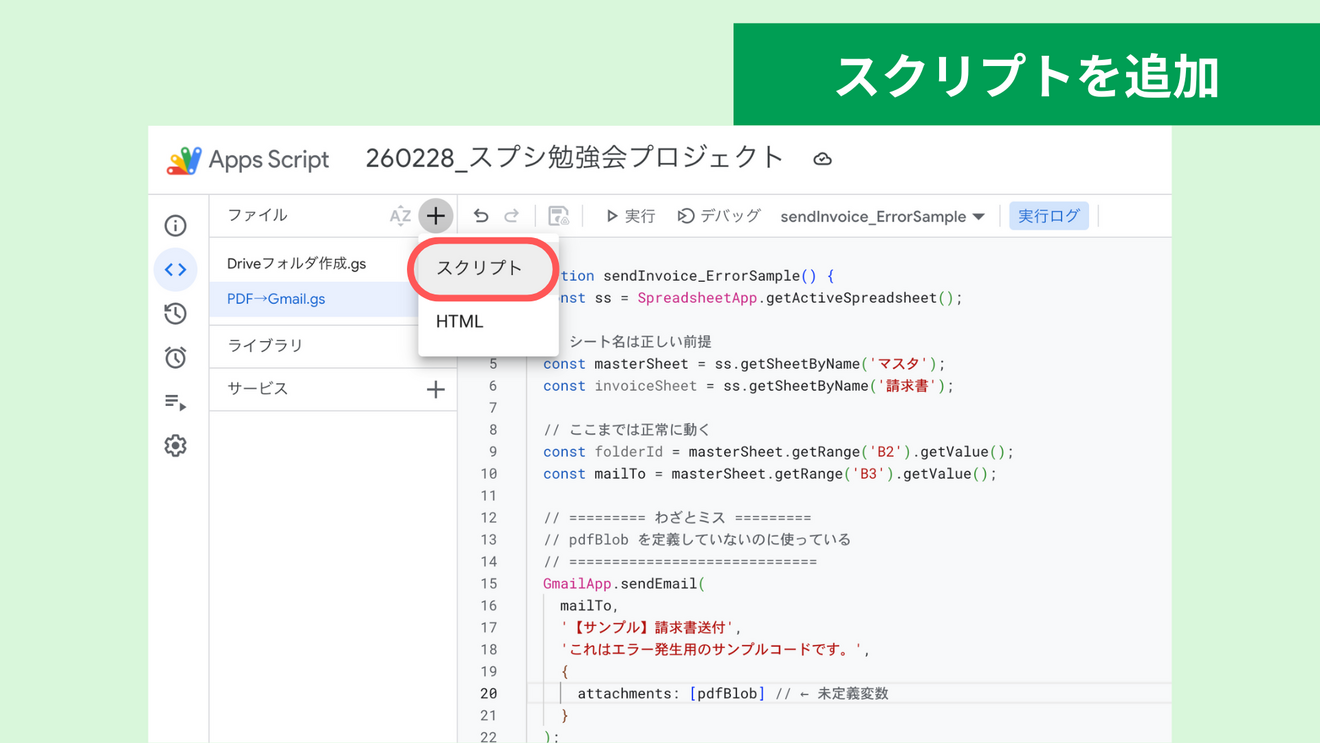Open Project Settings gear icon
Viewport: 1320px width, 743px height.
(175, 445)
